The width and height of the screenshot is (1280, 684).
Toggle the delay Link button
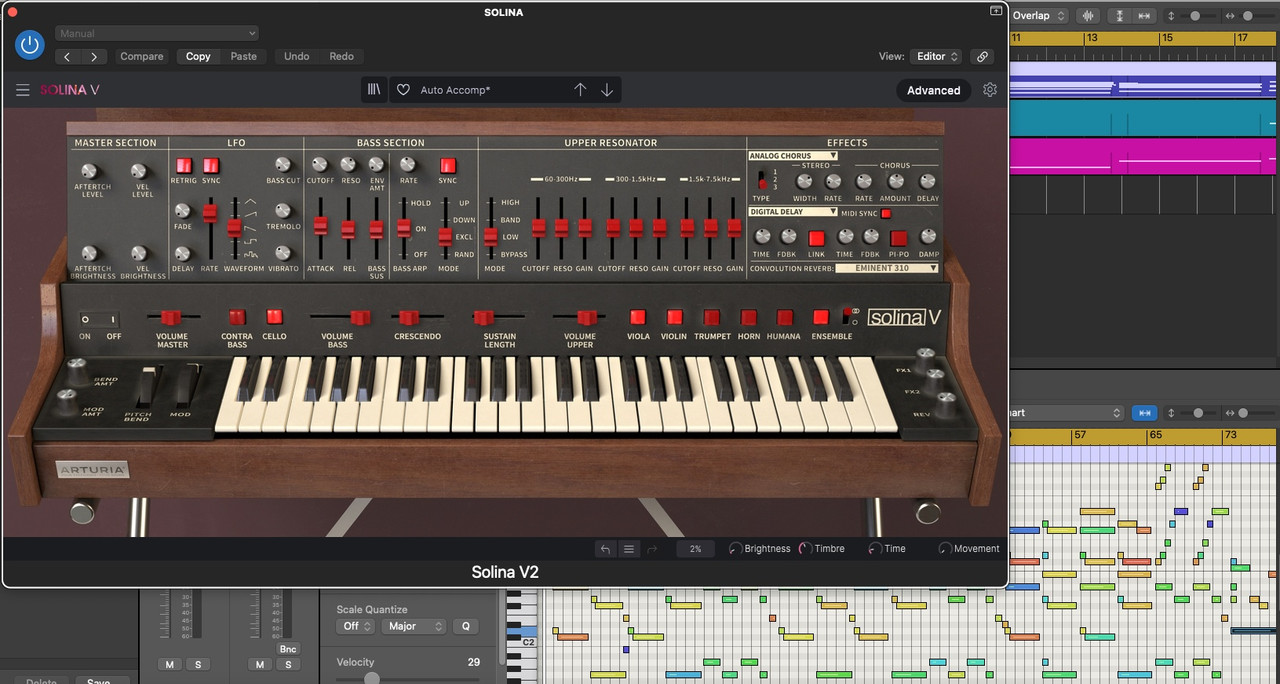(817, 238)
